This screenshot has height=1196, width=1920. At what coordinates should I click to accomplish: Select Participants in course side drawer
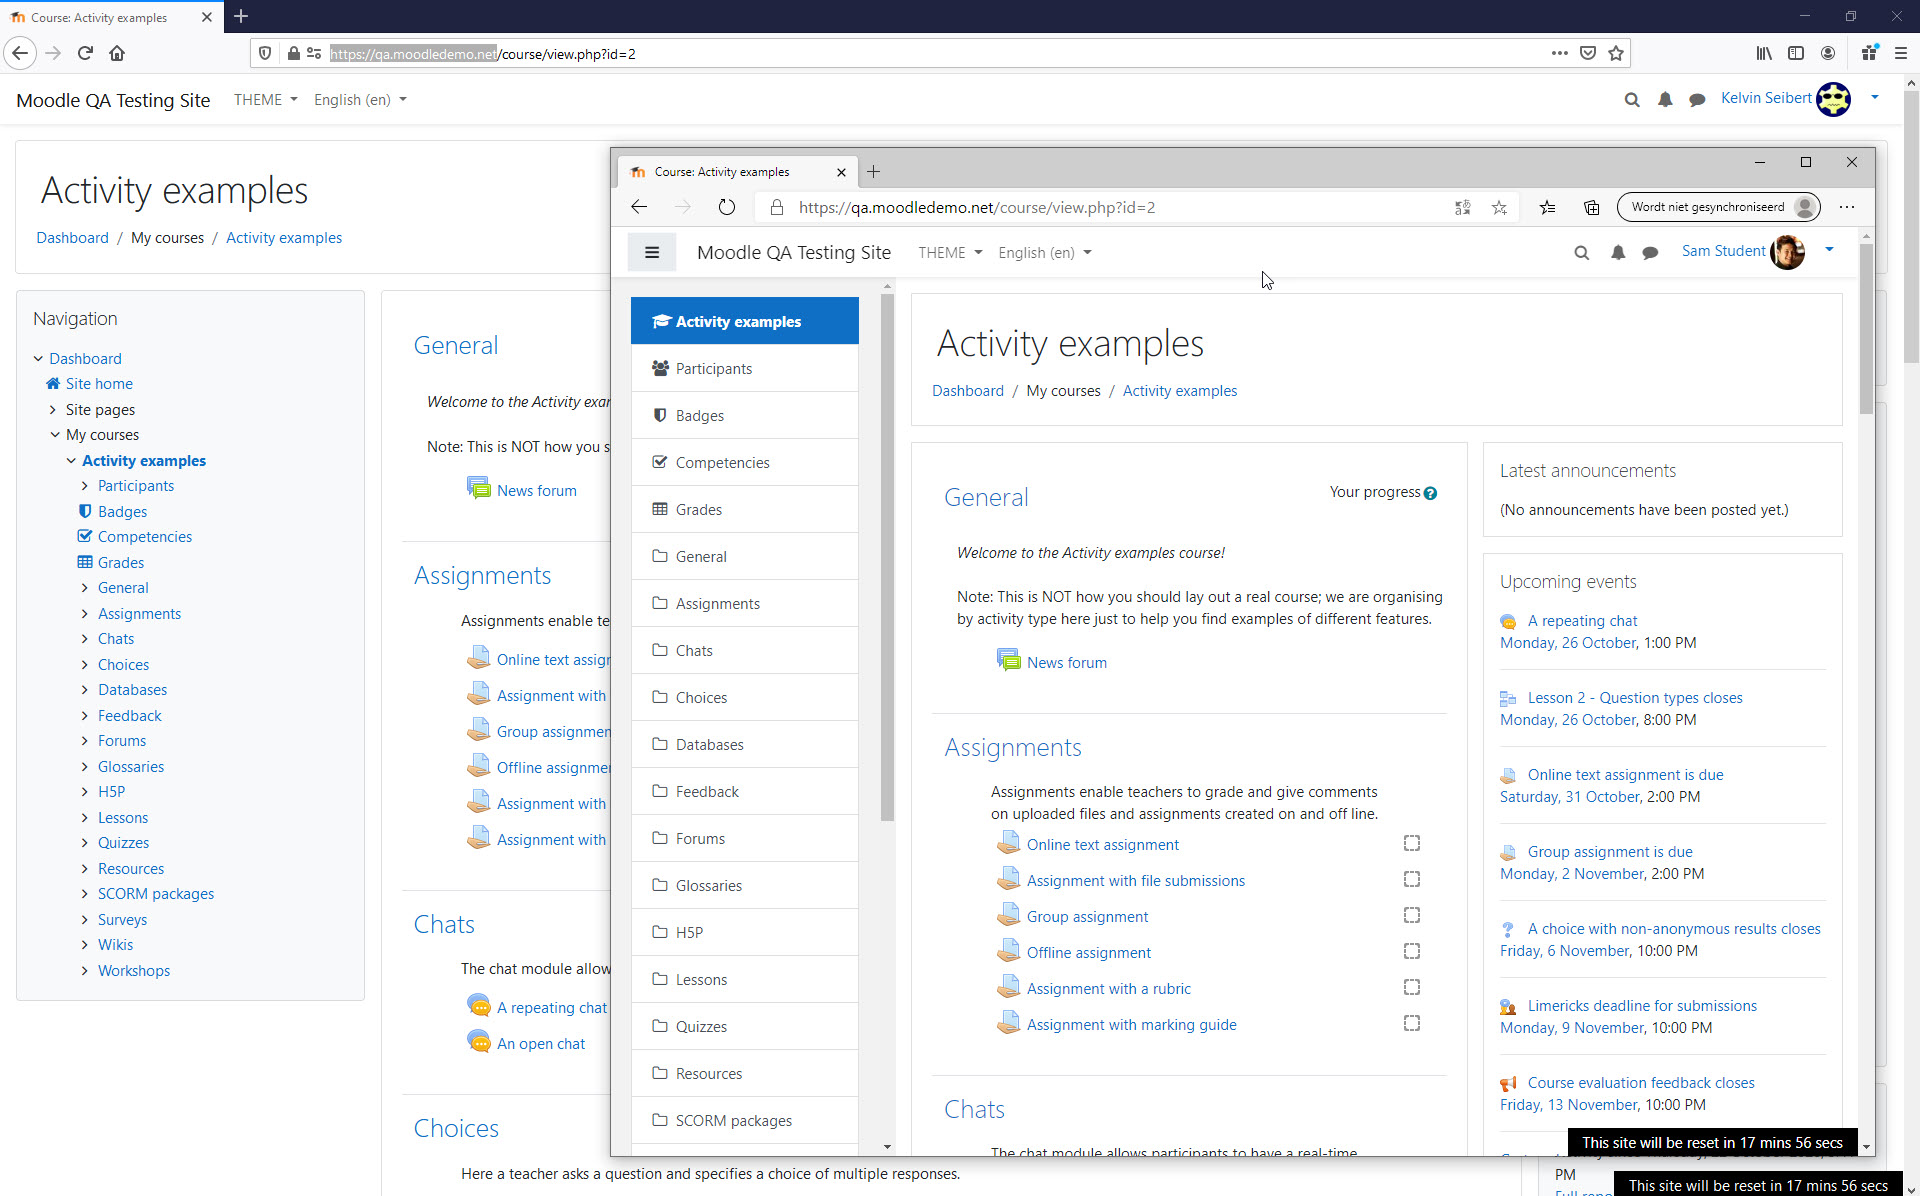[744, 368]
